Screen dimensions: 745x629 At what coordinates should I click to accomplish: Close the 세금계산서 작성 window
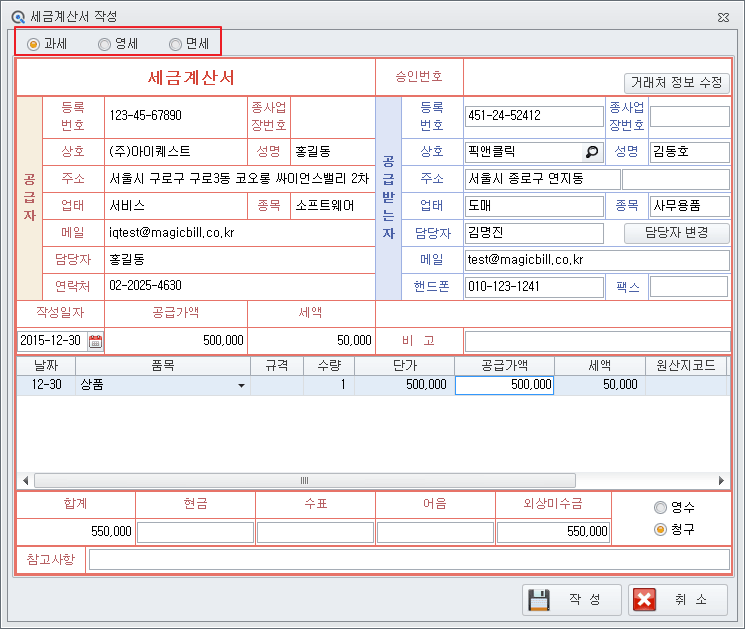[x=723, y=18]
